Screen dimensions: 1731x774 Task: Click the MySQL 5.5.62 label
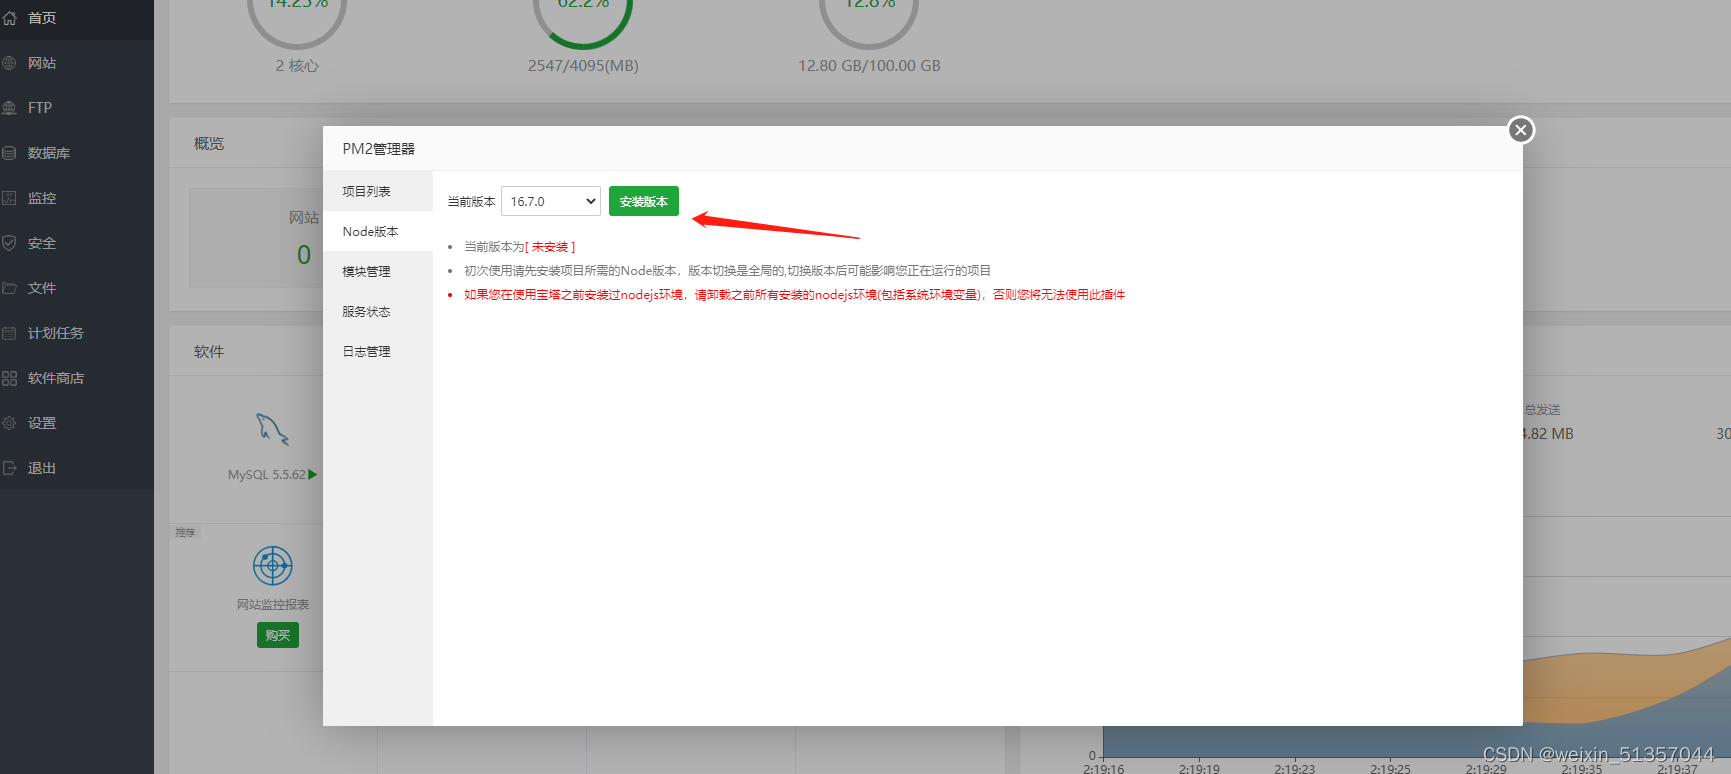coord(266,475)
